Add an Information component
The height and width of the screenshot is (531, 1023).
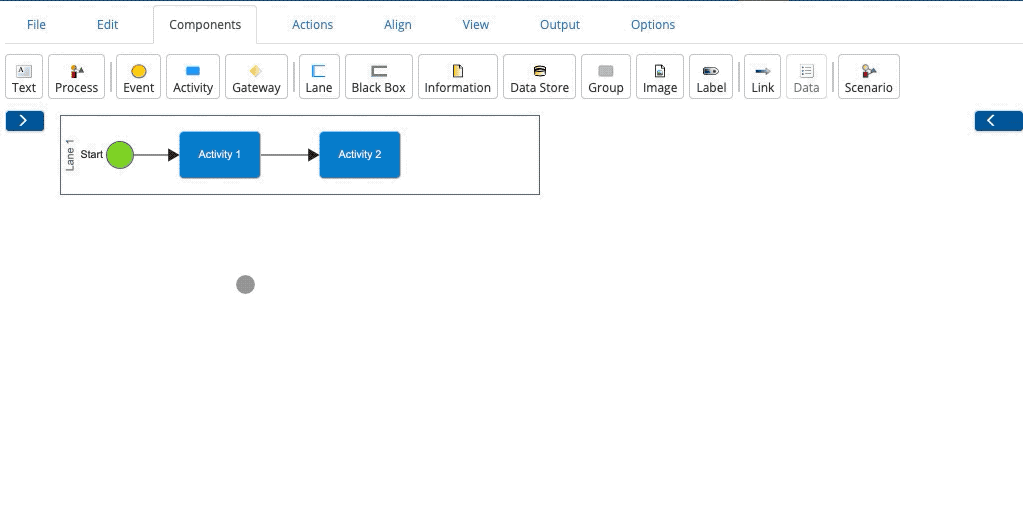pos(457,77)
